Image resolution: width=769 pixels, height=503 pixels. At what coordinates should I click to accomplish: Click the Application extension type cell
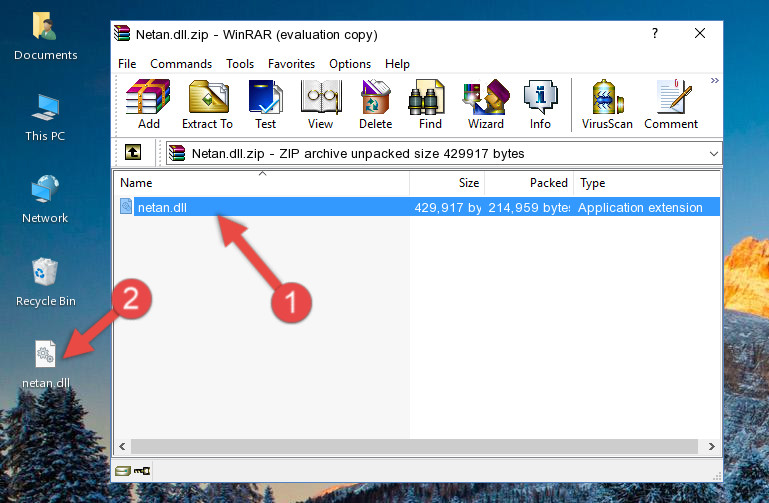coord(640,207)
